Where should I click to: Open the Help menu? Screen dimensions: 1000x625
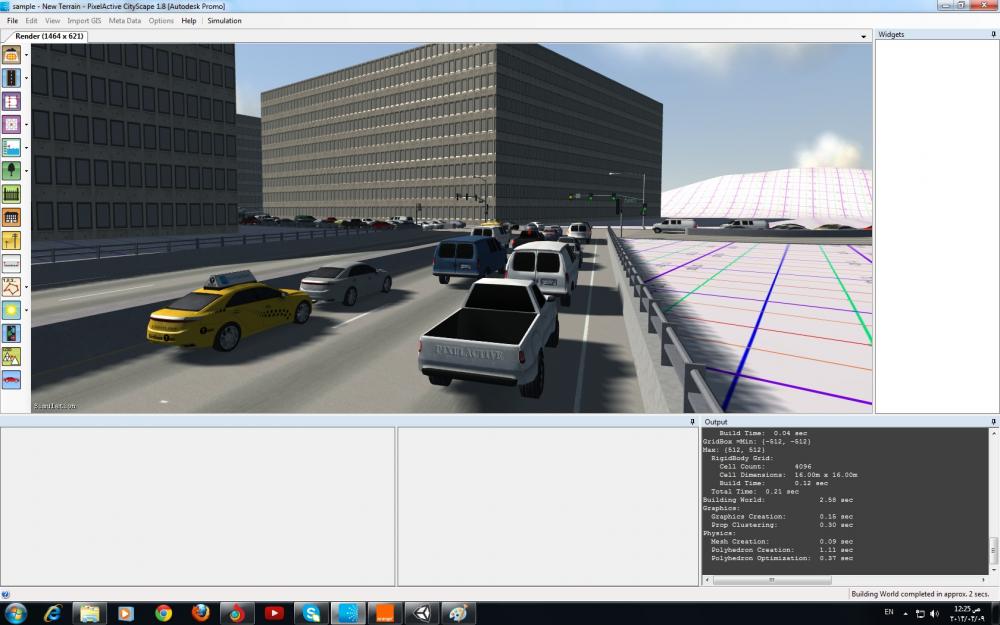[x=189, y=20]
